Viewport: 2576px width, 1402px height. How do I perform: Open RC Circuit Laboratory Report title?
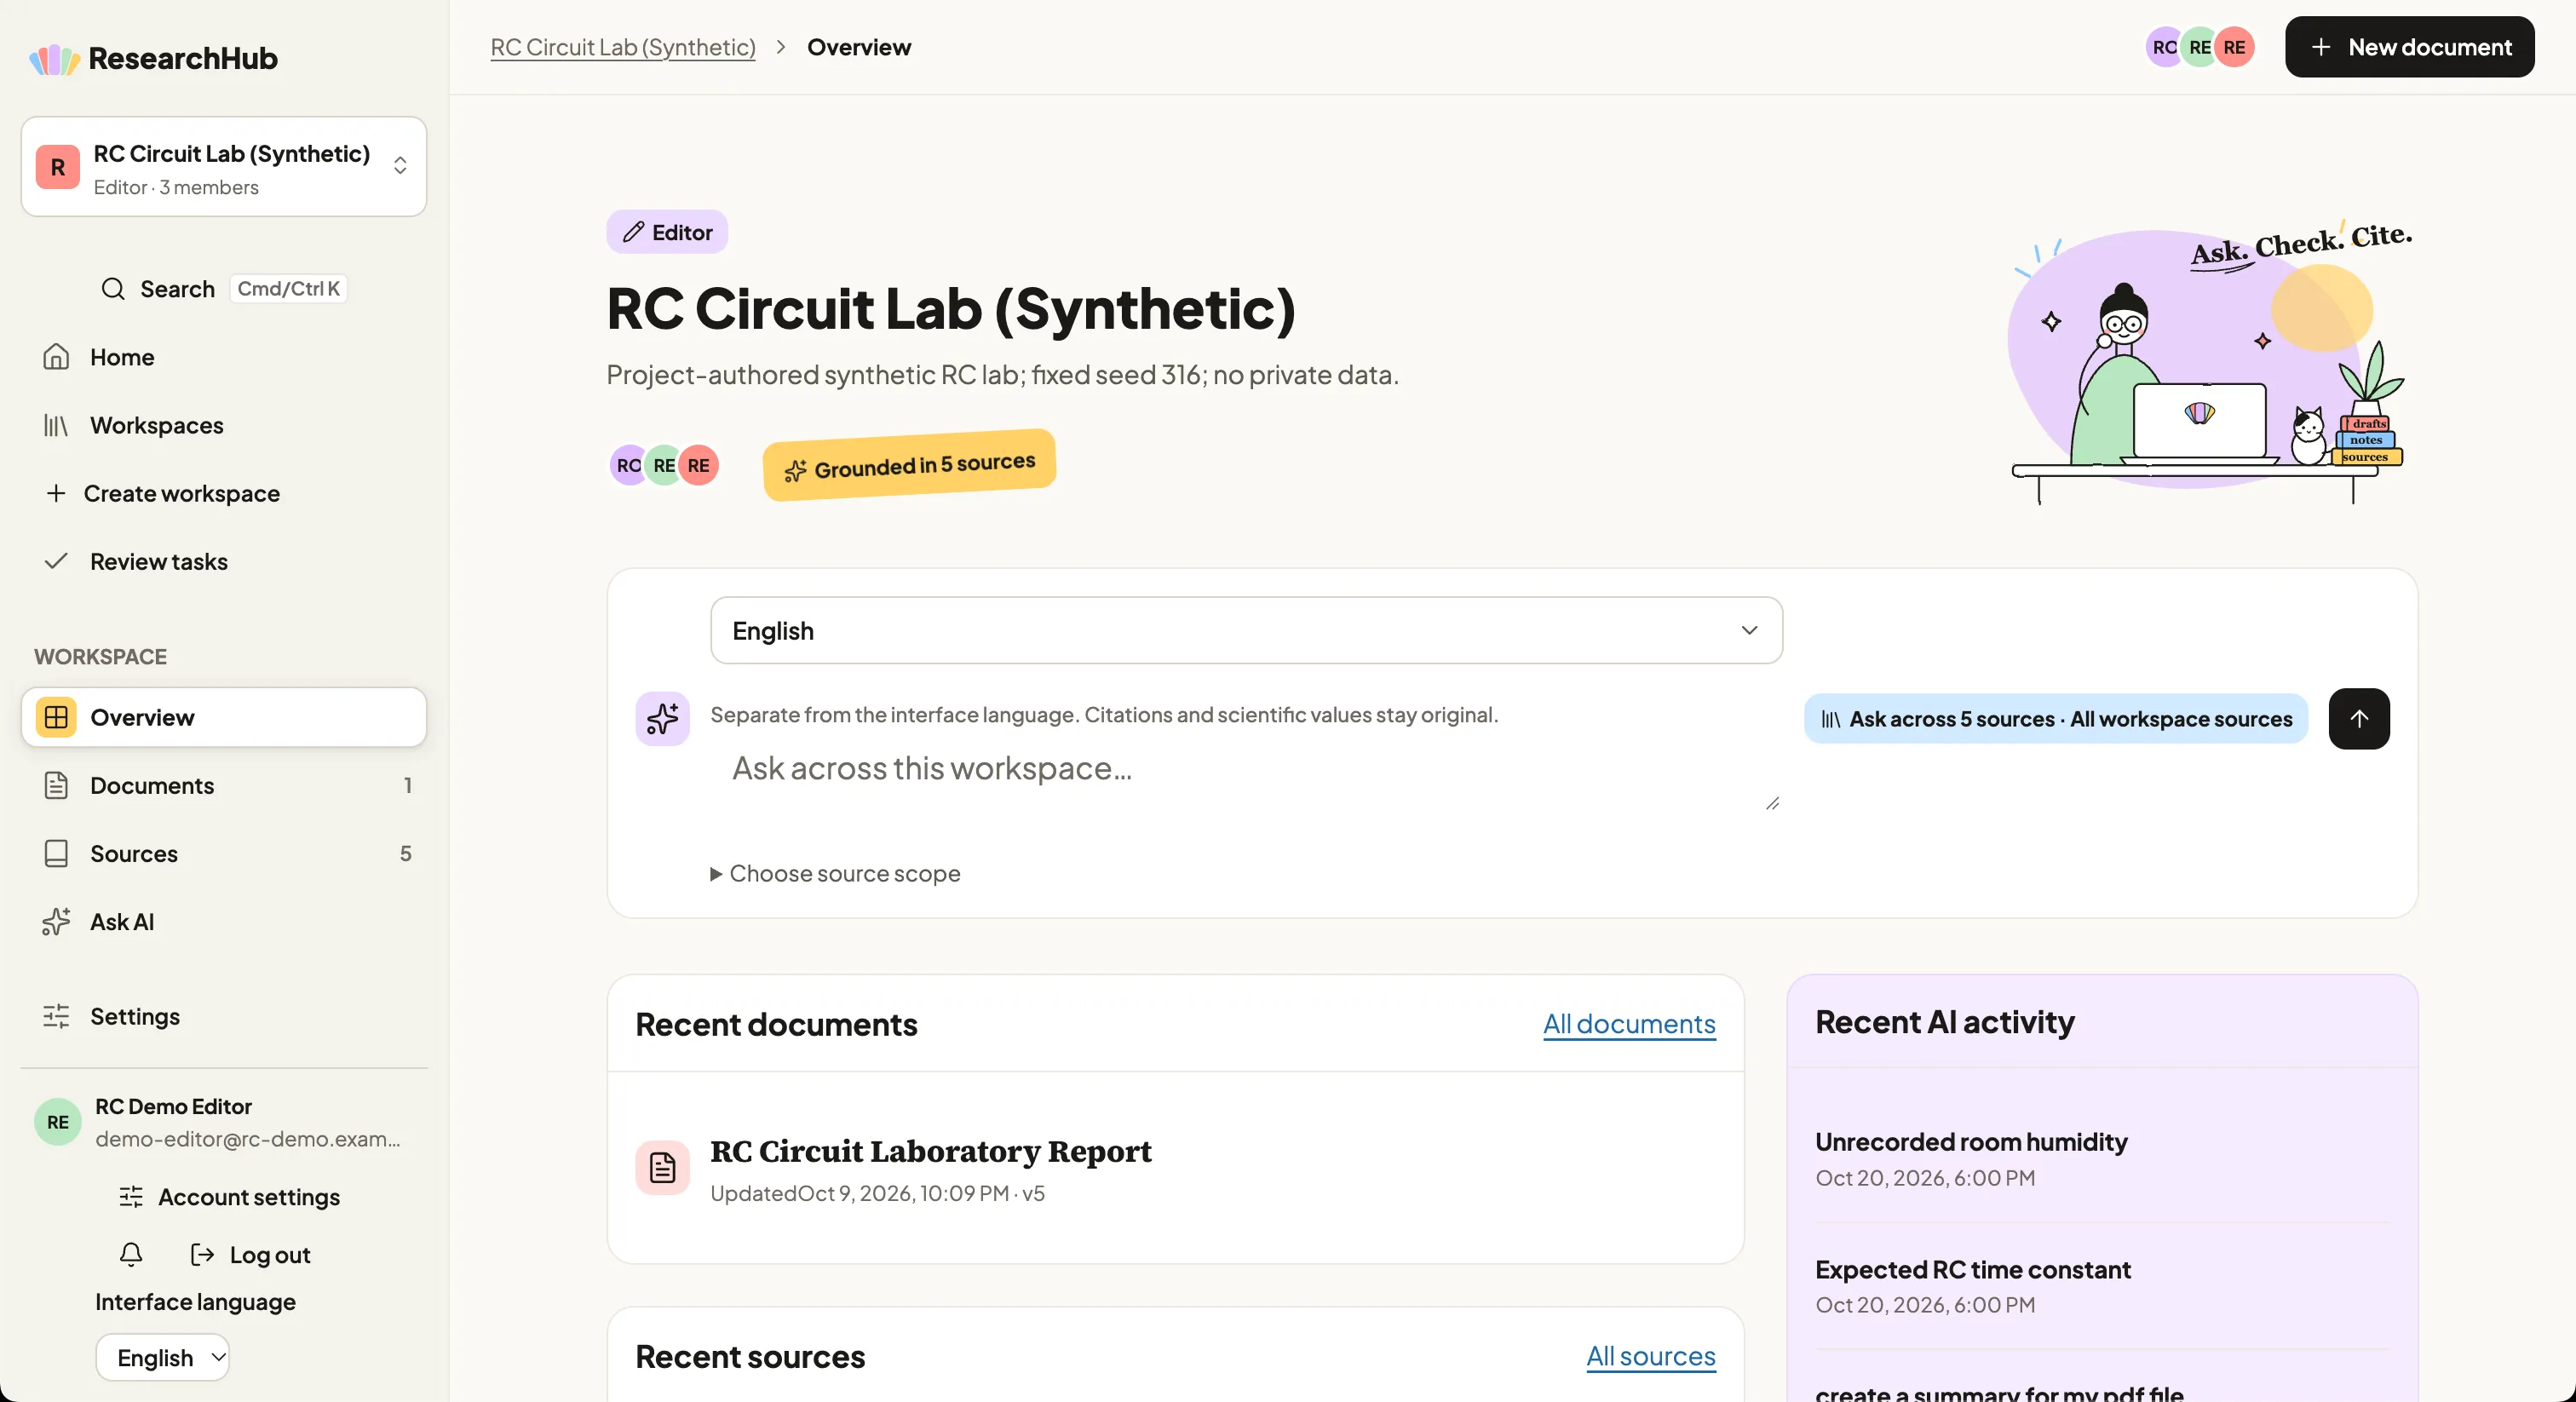click(x=930, y=1150)
